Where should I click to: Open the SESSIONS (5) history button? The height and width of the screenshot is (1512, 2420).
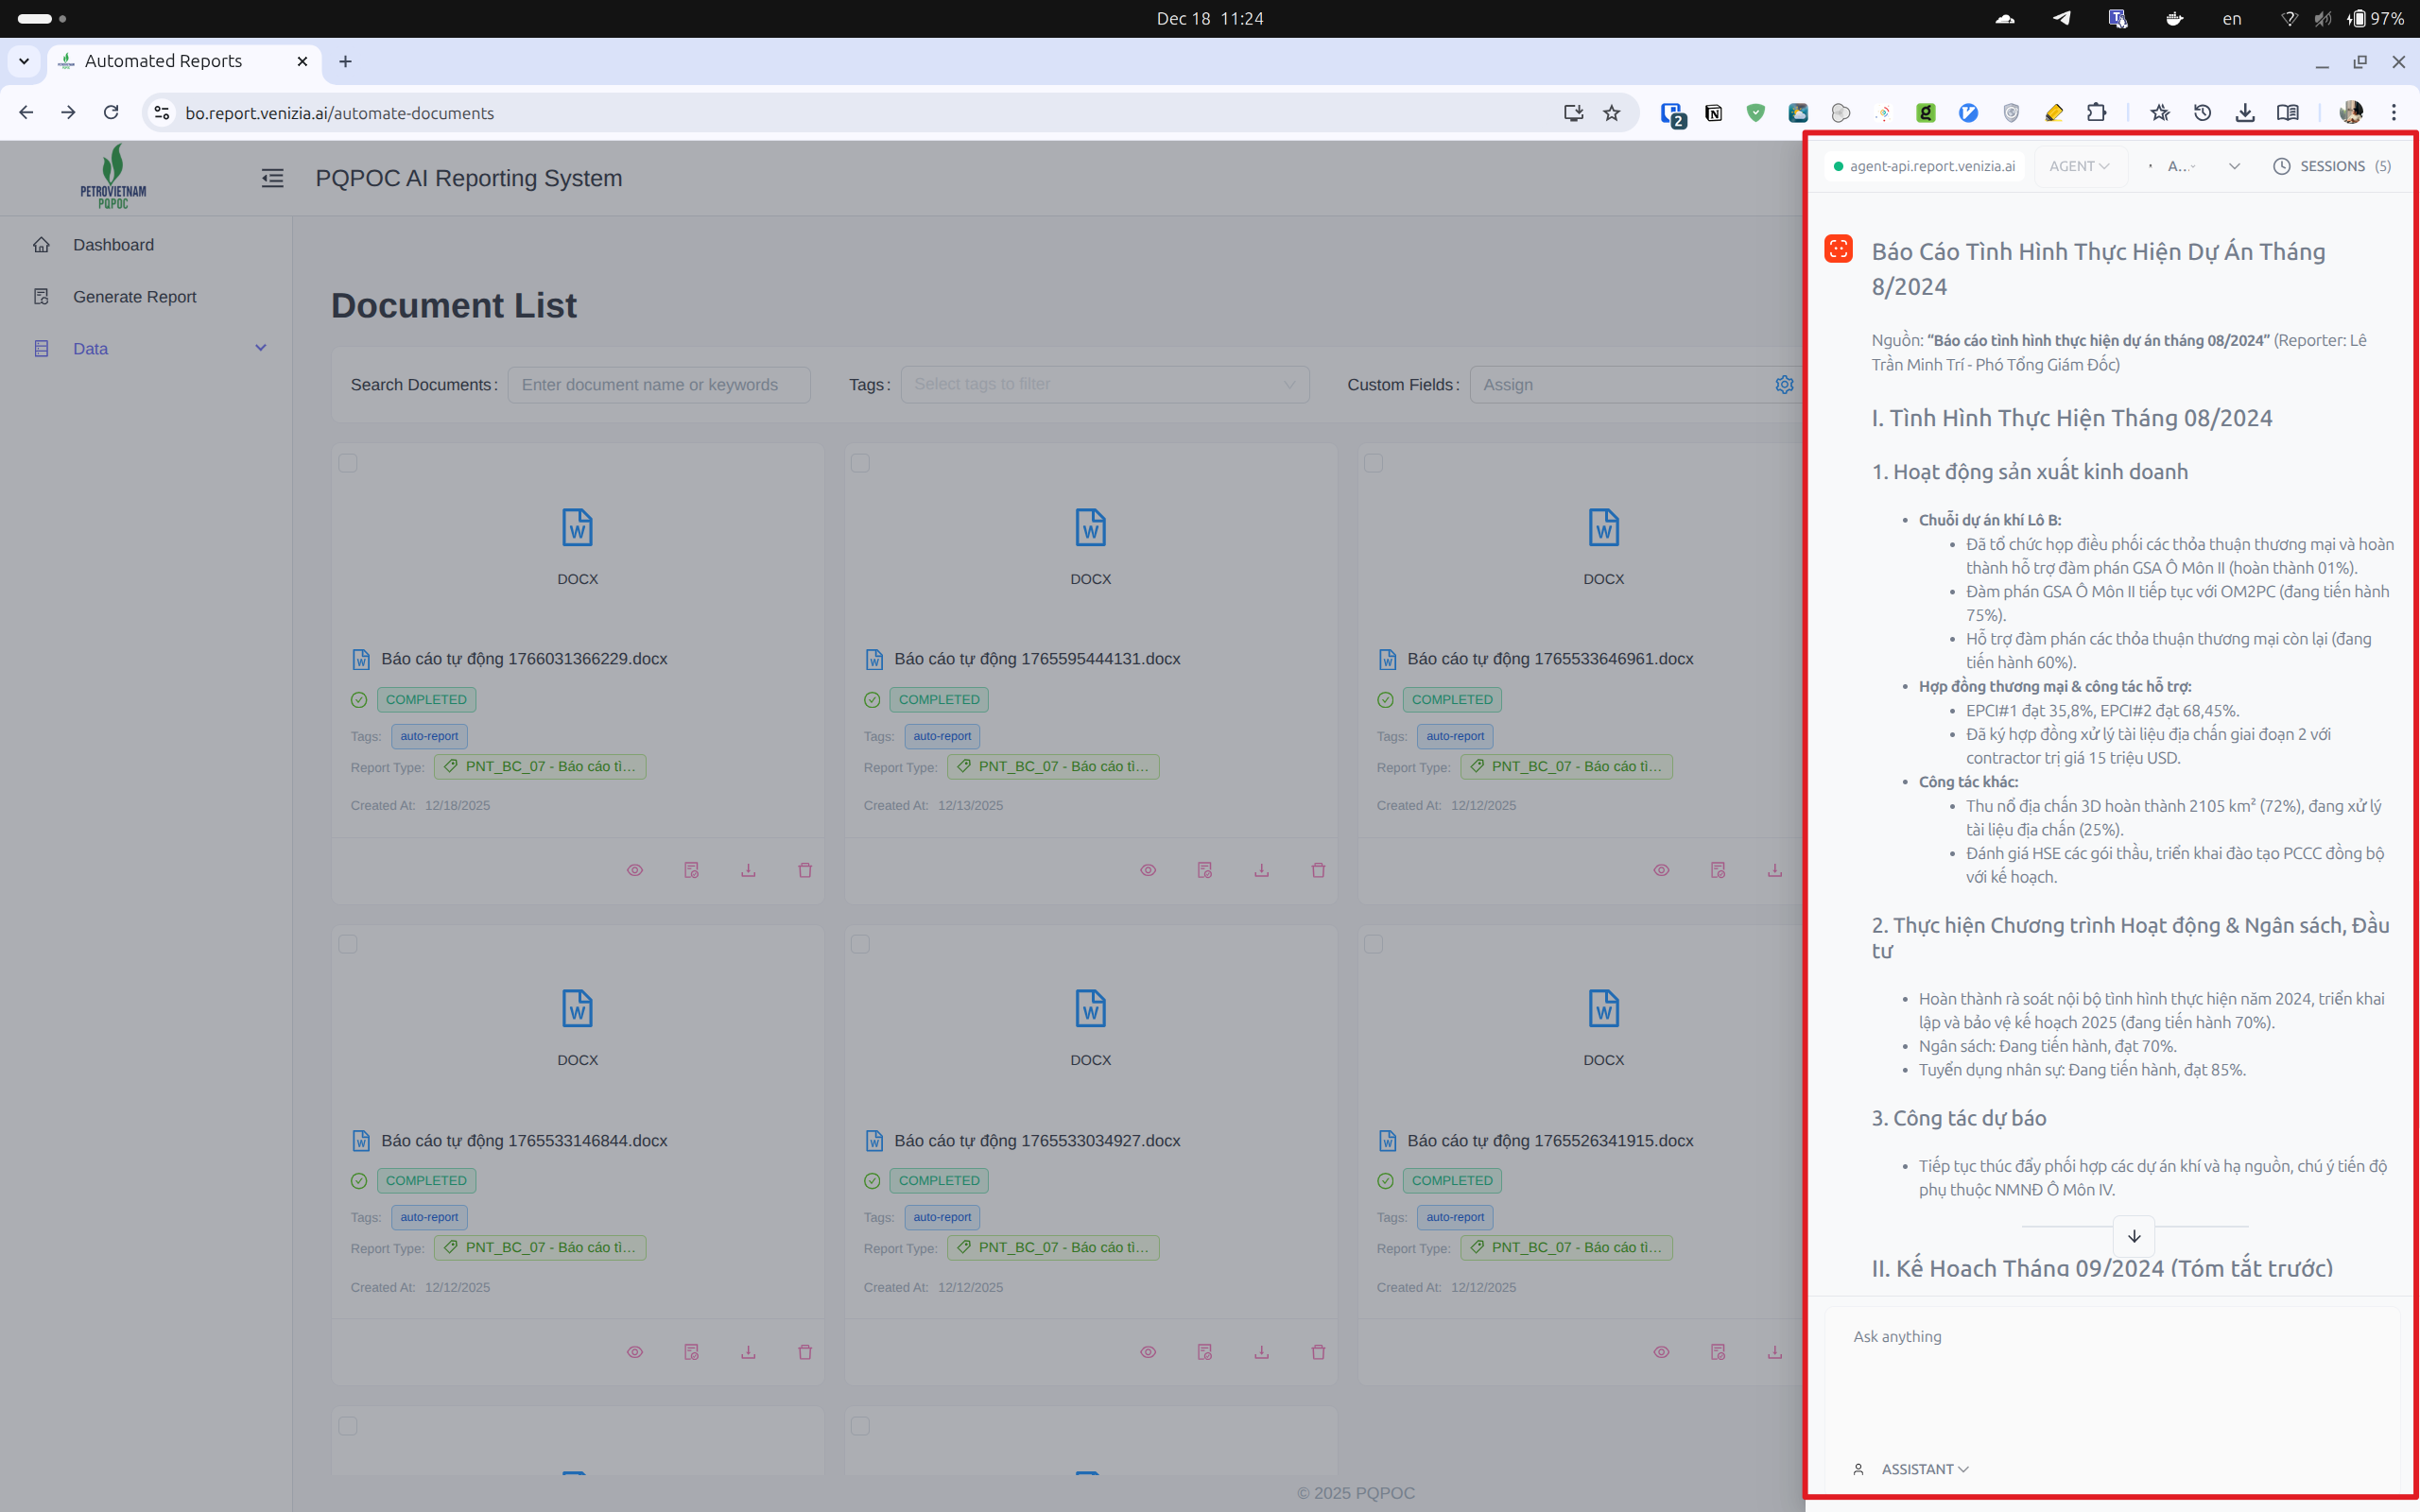click(2332, 166)
